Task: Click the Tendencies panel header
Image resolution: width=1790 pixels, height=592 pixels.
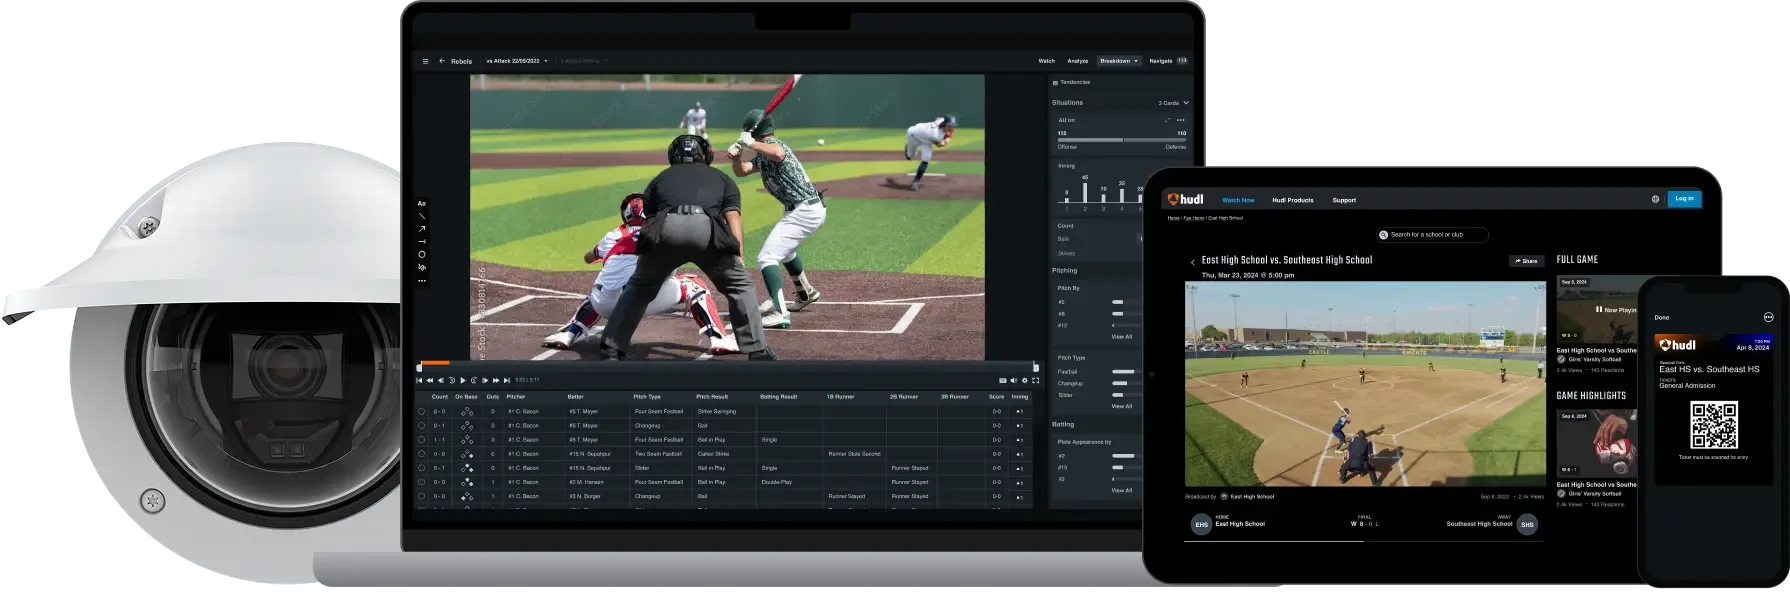Action: tap(1071, 82)
